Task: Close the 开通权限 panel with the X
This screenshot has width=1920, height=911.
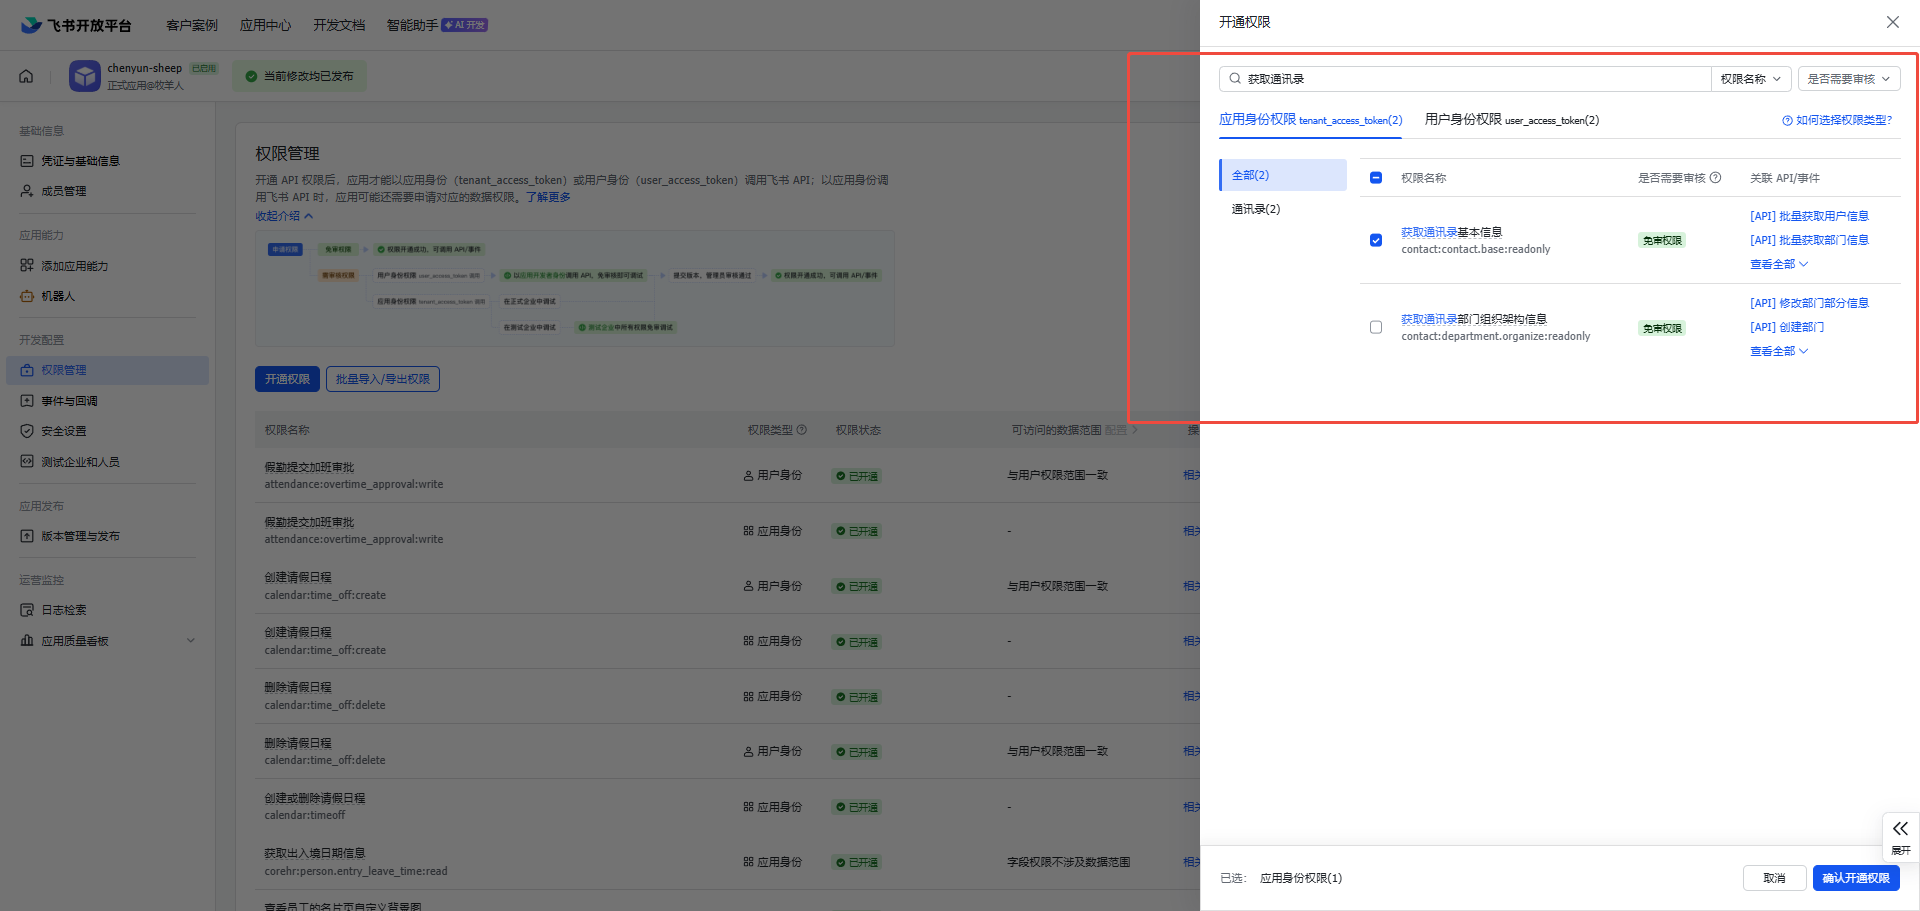Action: [1892, 22]
